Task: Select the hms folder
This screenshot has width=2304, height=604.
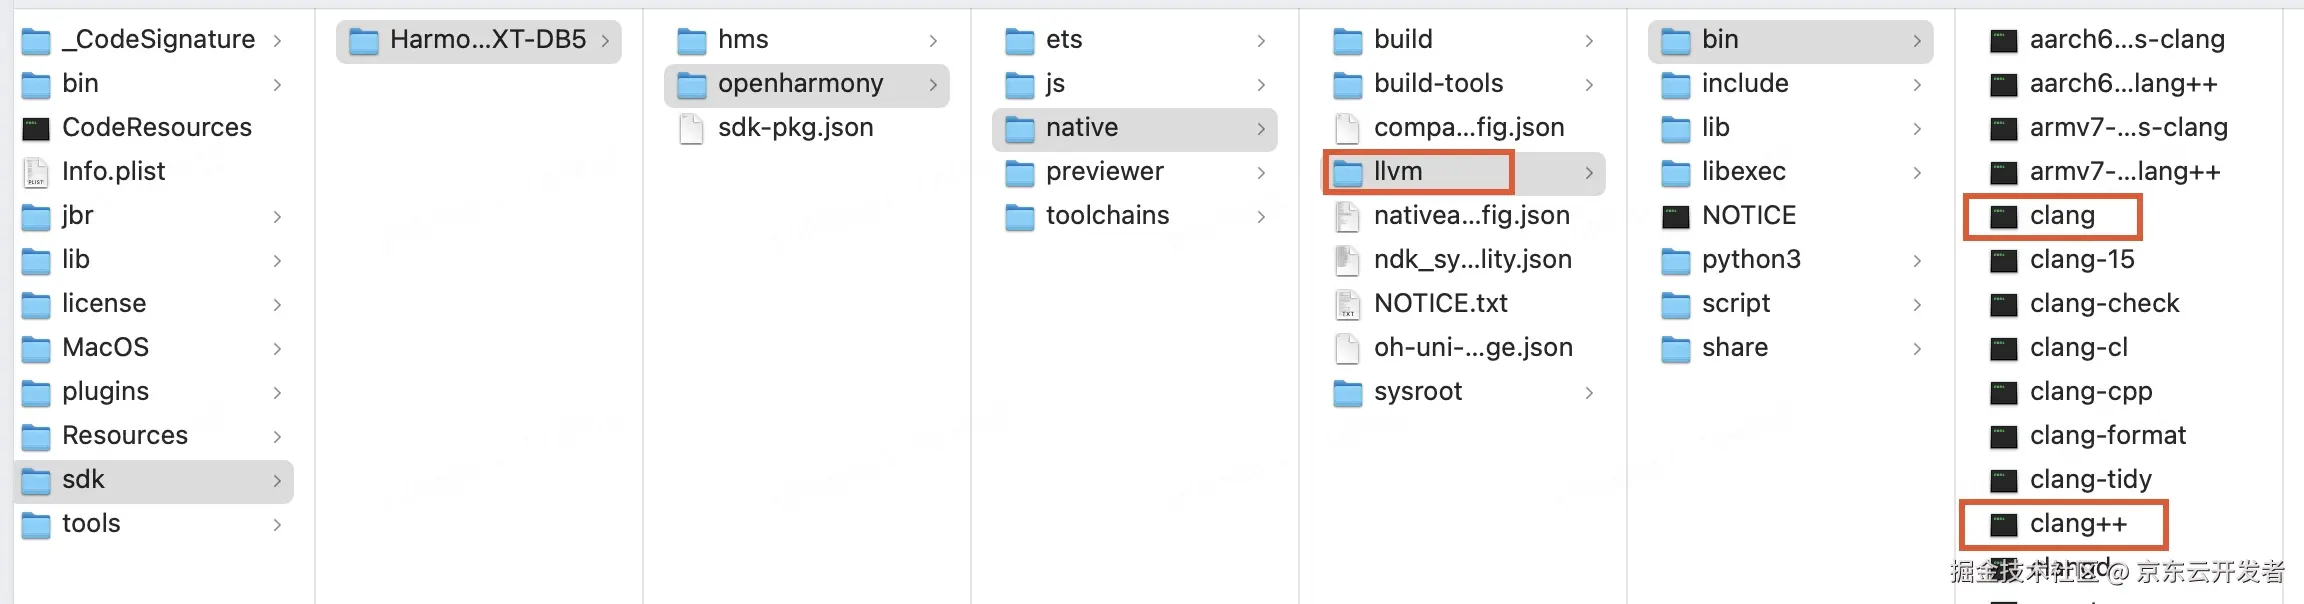Action: tap(743, 40)
